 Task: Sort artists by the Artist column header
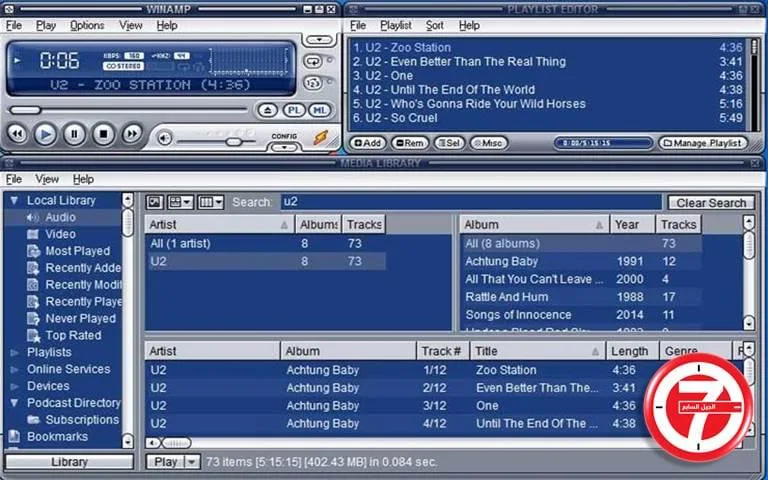click(x=219, y=225)
